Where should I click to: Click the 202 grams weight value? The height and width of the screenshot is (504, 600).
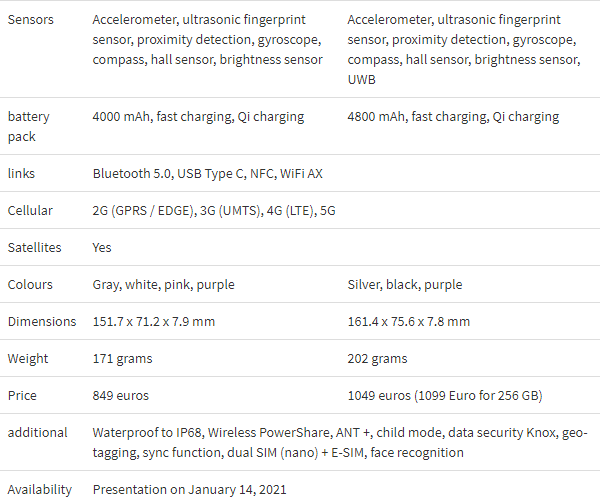click(377, 359)
